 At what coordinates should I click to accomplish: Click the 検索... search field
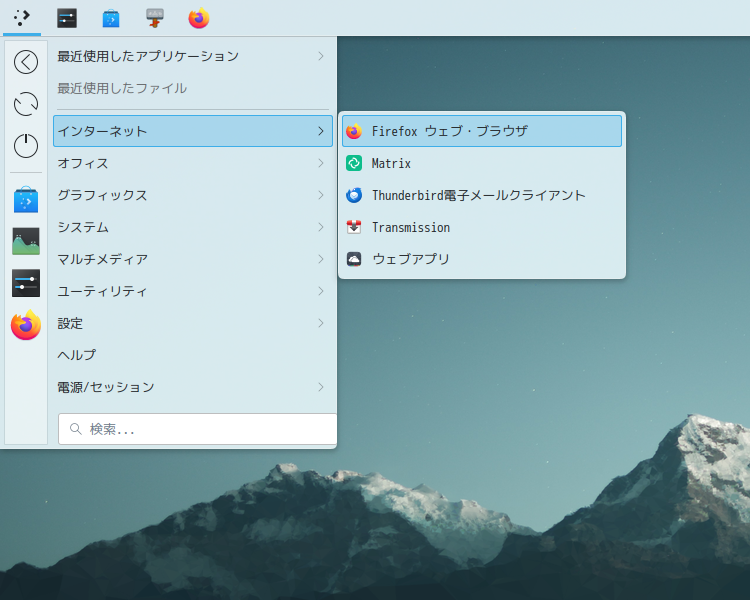point(198,429)
